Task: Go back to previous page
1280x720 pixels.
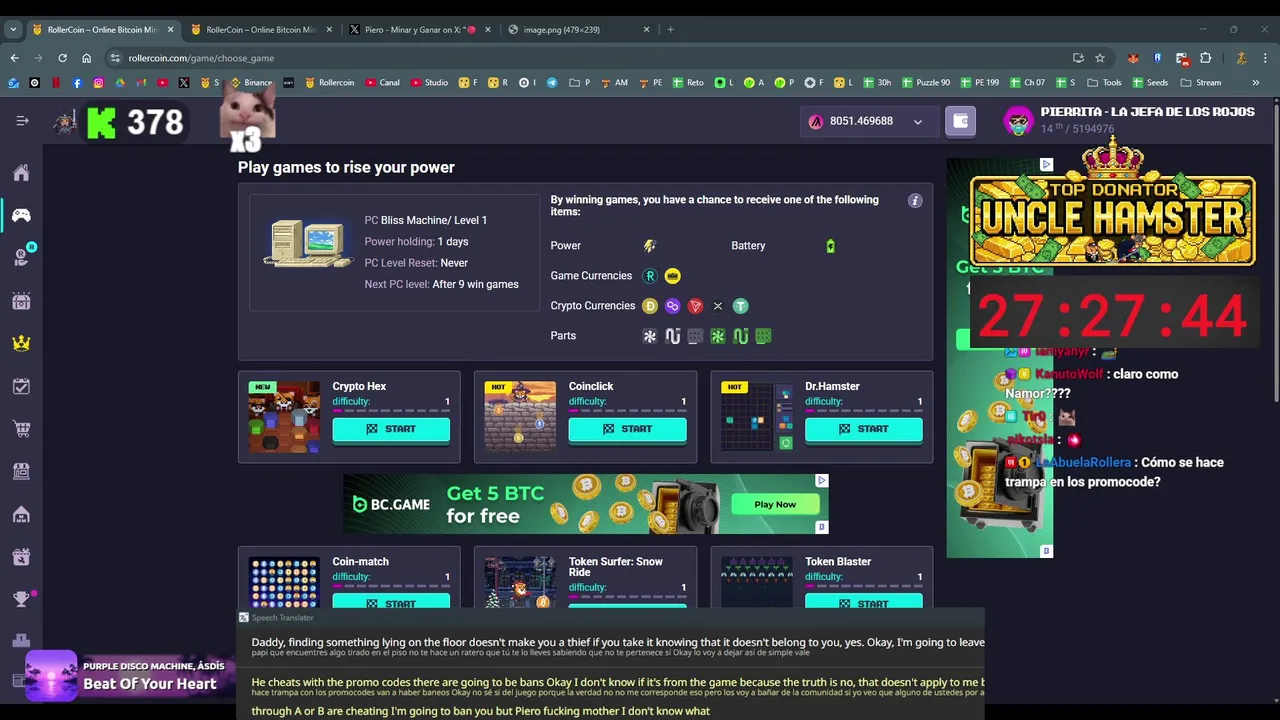Action: (14, 58)
